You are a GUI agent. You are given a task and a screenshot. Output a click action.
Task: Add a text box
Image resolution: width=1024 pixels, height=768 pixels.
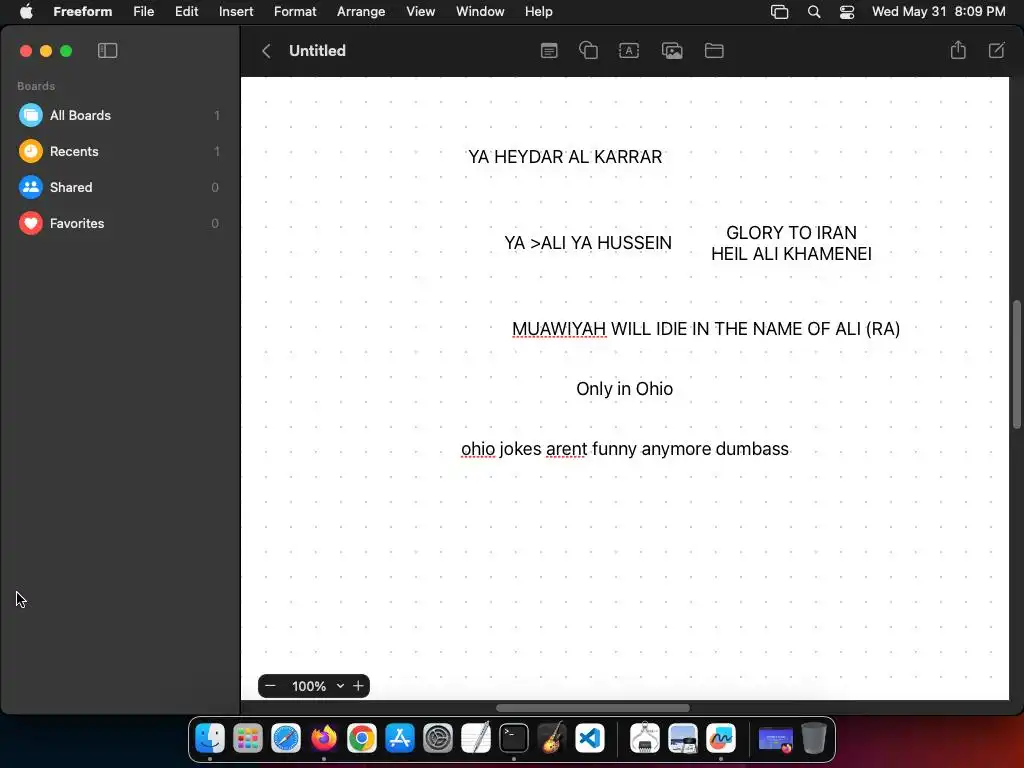point(629,51)
